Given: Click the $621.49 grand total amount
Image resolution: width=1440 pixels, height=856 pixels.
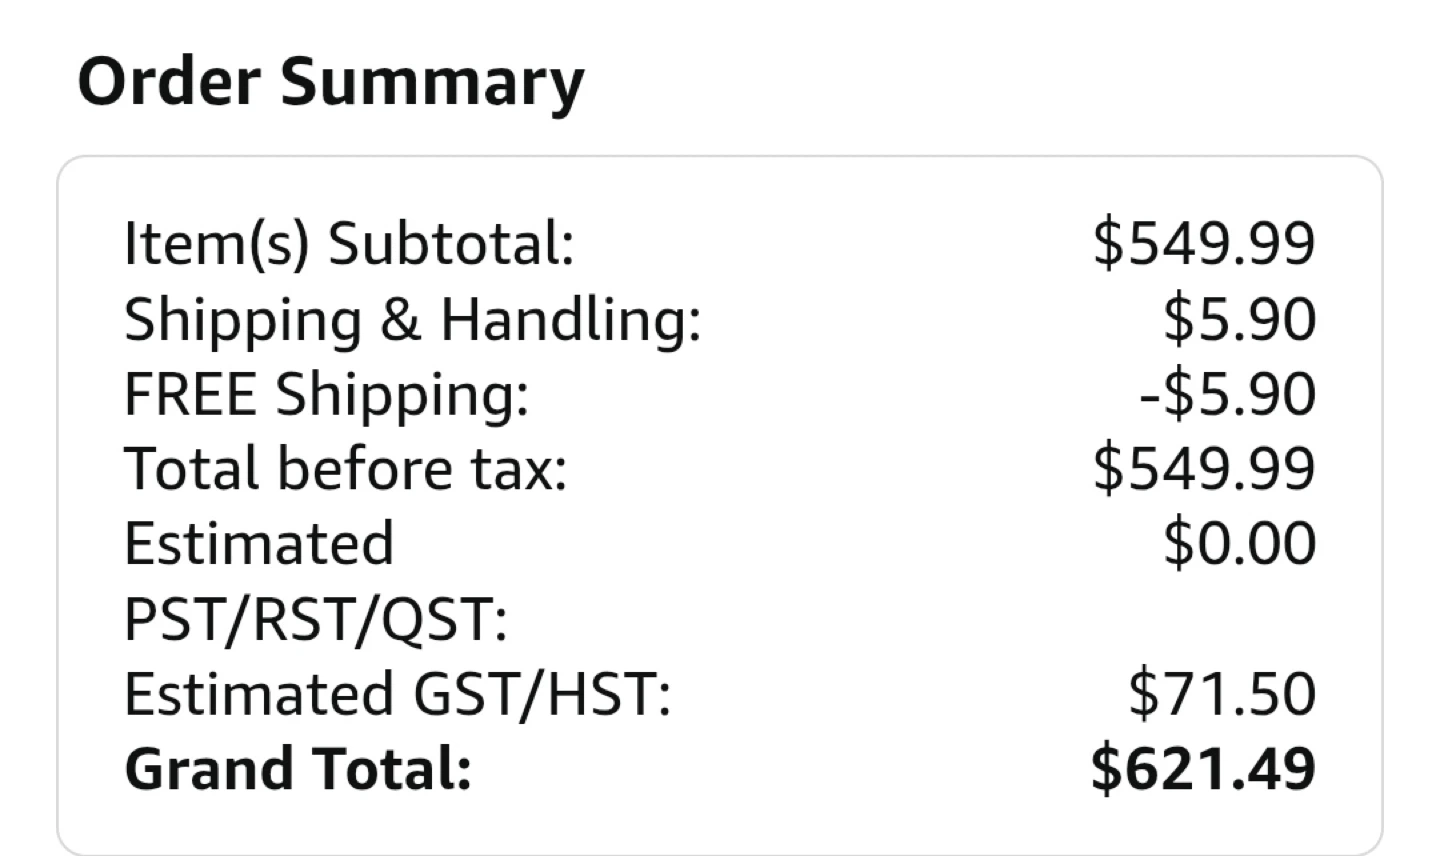Looking at the screenshot, I should 1203,768.
